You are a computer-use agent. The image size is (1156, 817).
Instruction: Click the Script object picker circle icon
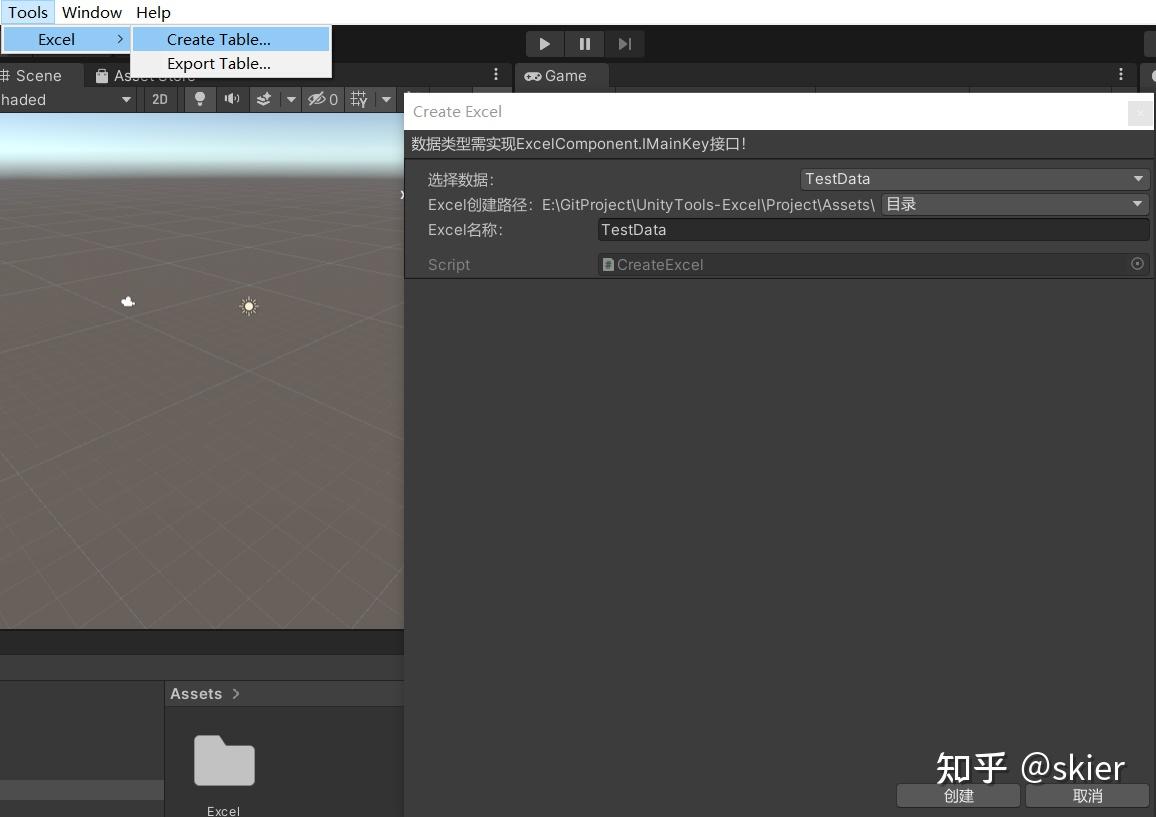click(x=1137, y=264)
